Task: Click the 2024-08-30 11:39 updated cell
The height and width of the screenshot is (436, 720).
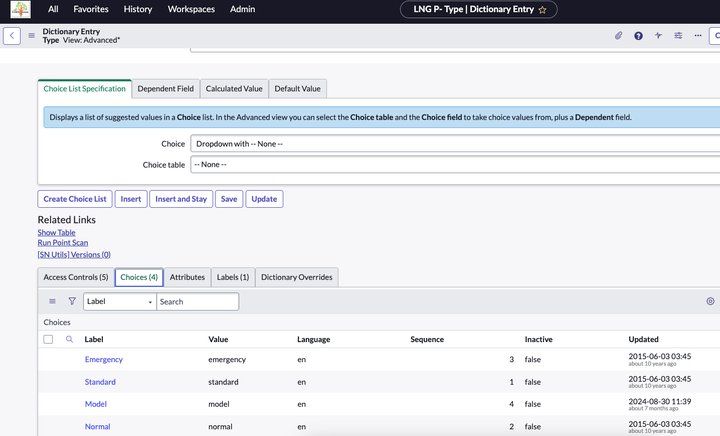Action: [x=659, y=402]
